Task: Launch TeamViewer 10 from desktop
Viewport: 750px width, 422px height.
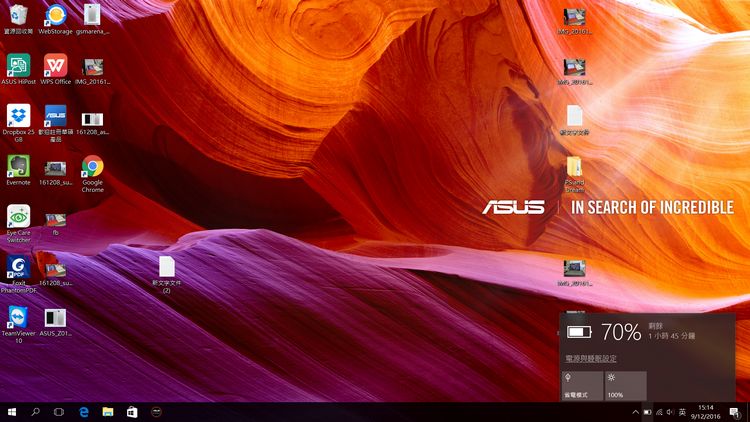Action: click(x=18, y=324)
